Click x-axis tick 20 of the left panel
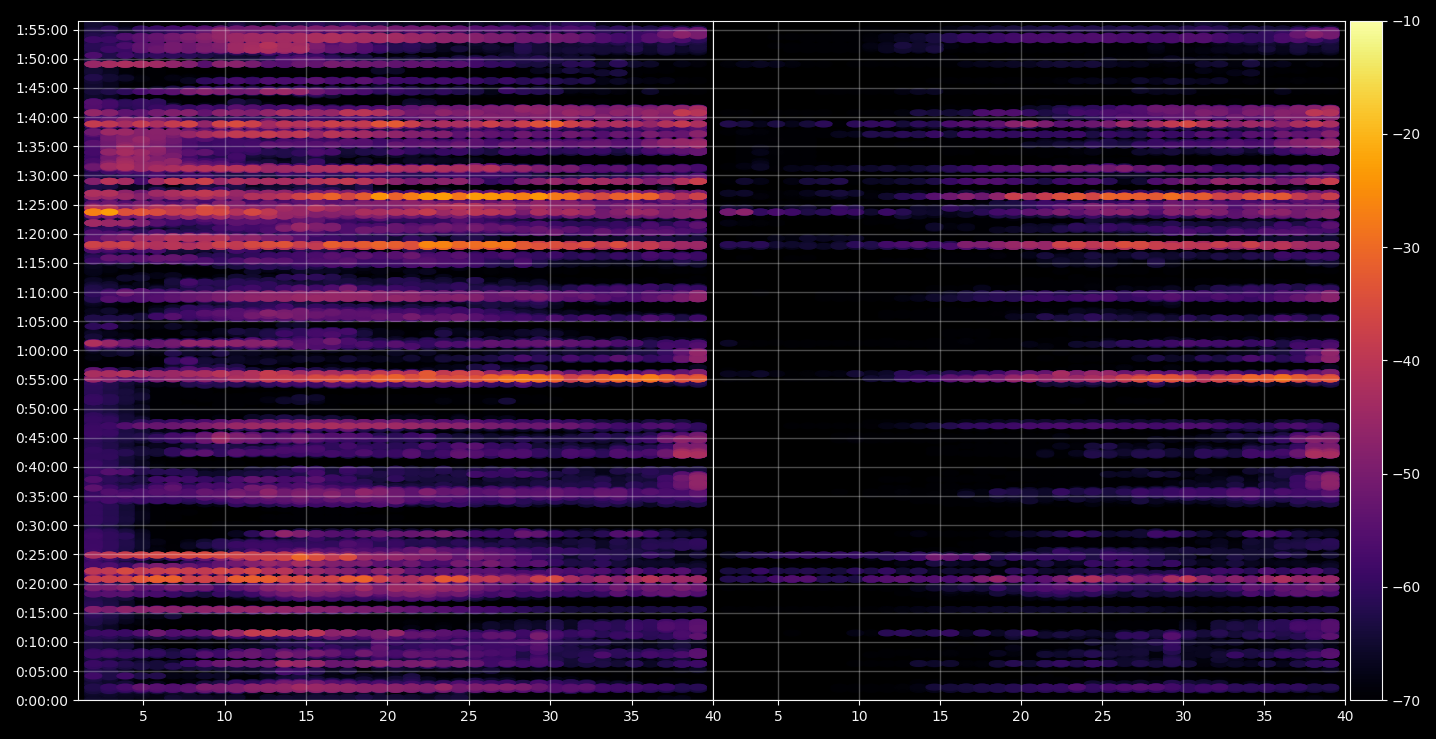1436x739 pixels. pyautogui.click(x=387, y=716)
